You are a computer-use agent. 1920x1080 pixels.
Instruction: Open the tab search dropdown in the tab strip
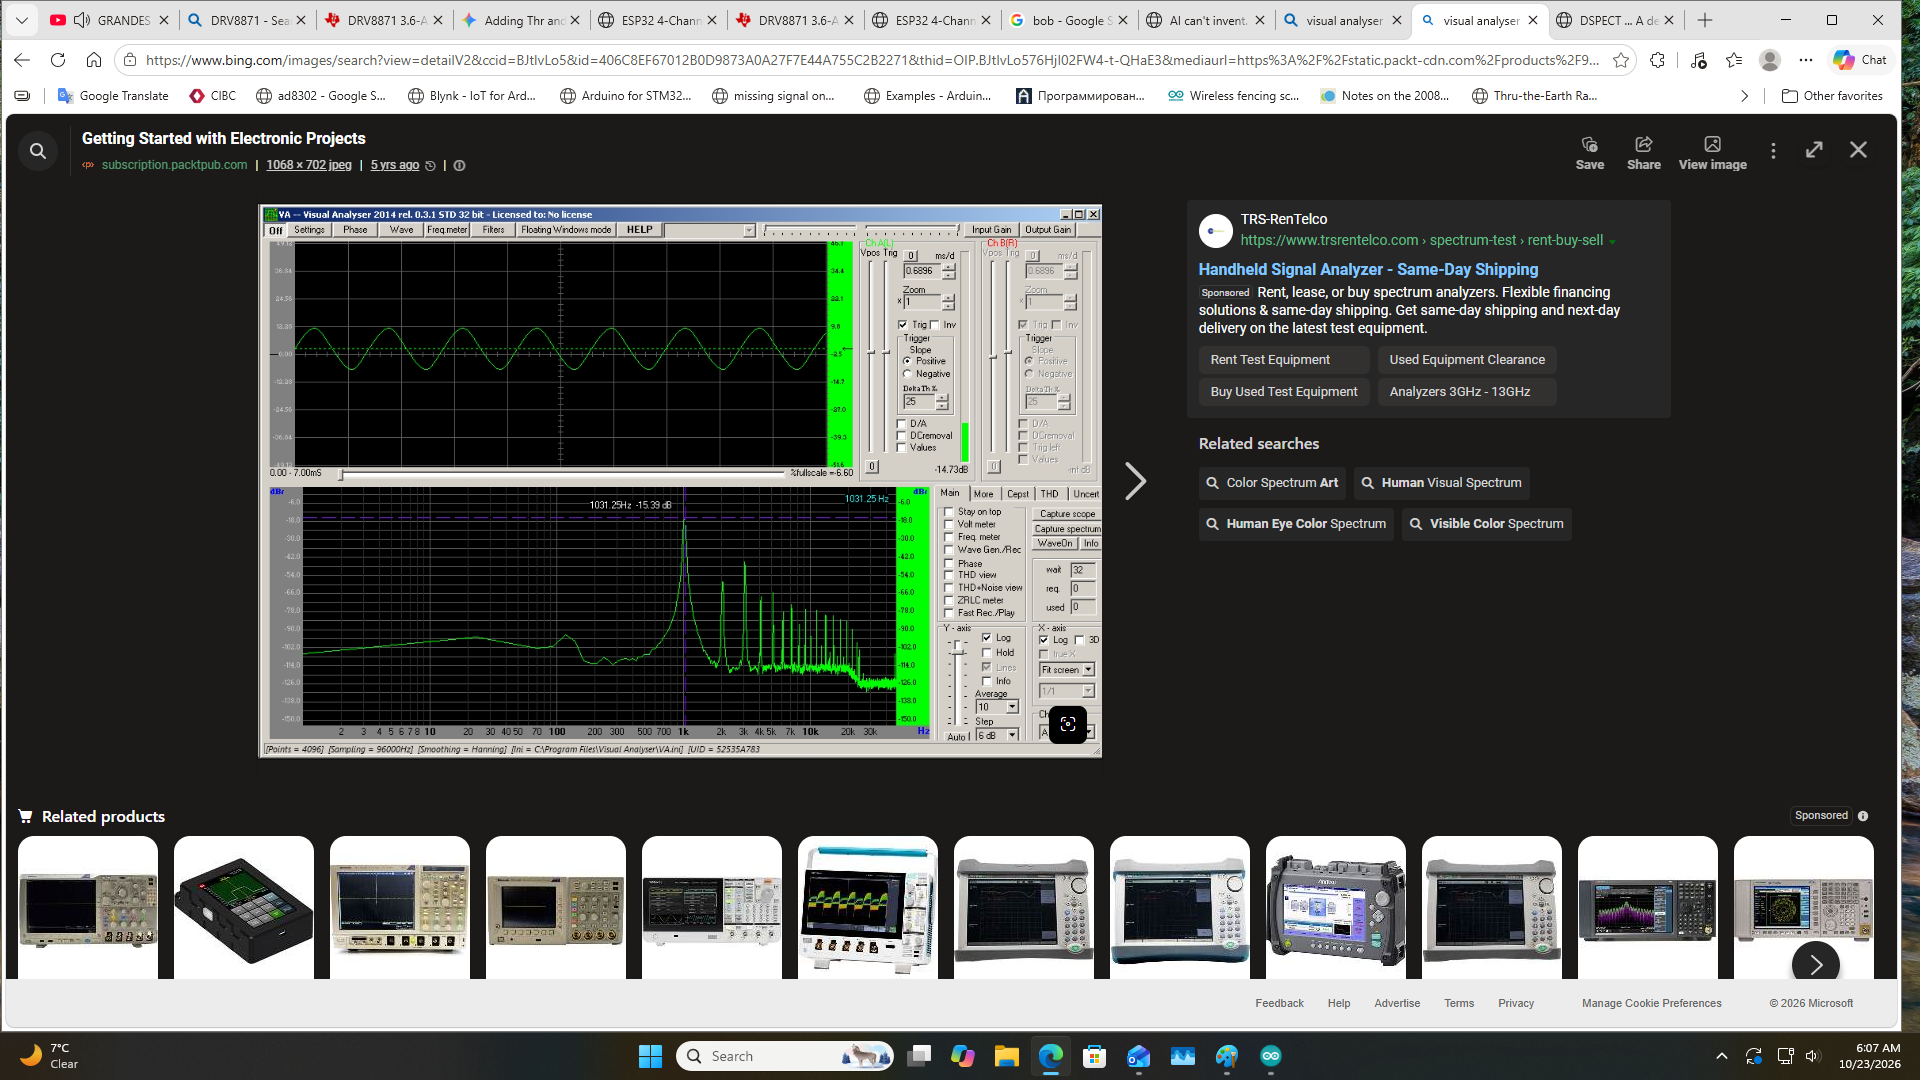(21, 20)
